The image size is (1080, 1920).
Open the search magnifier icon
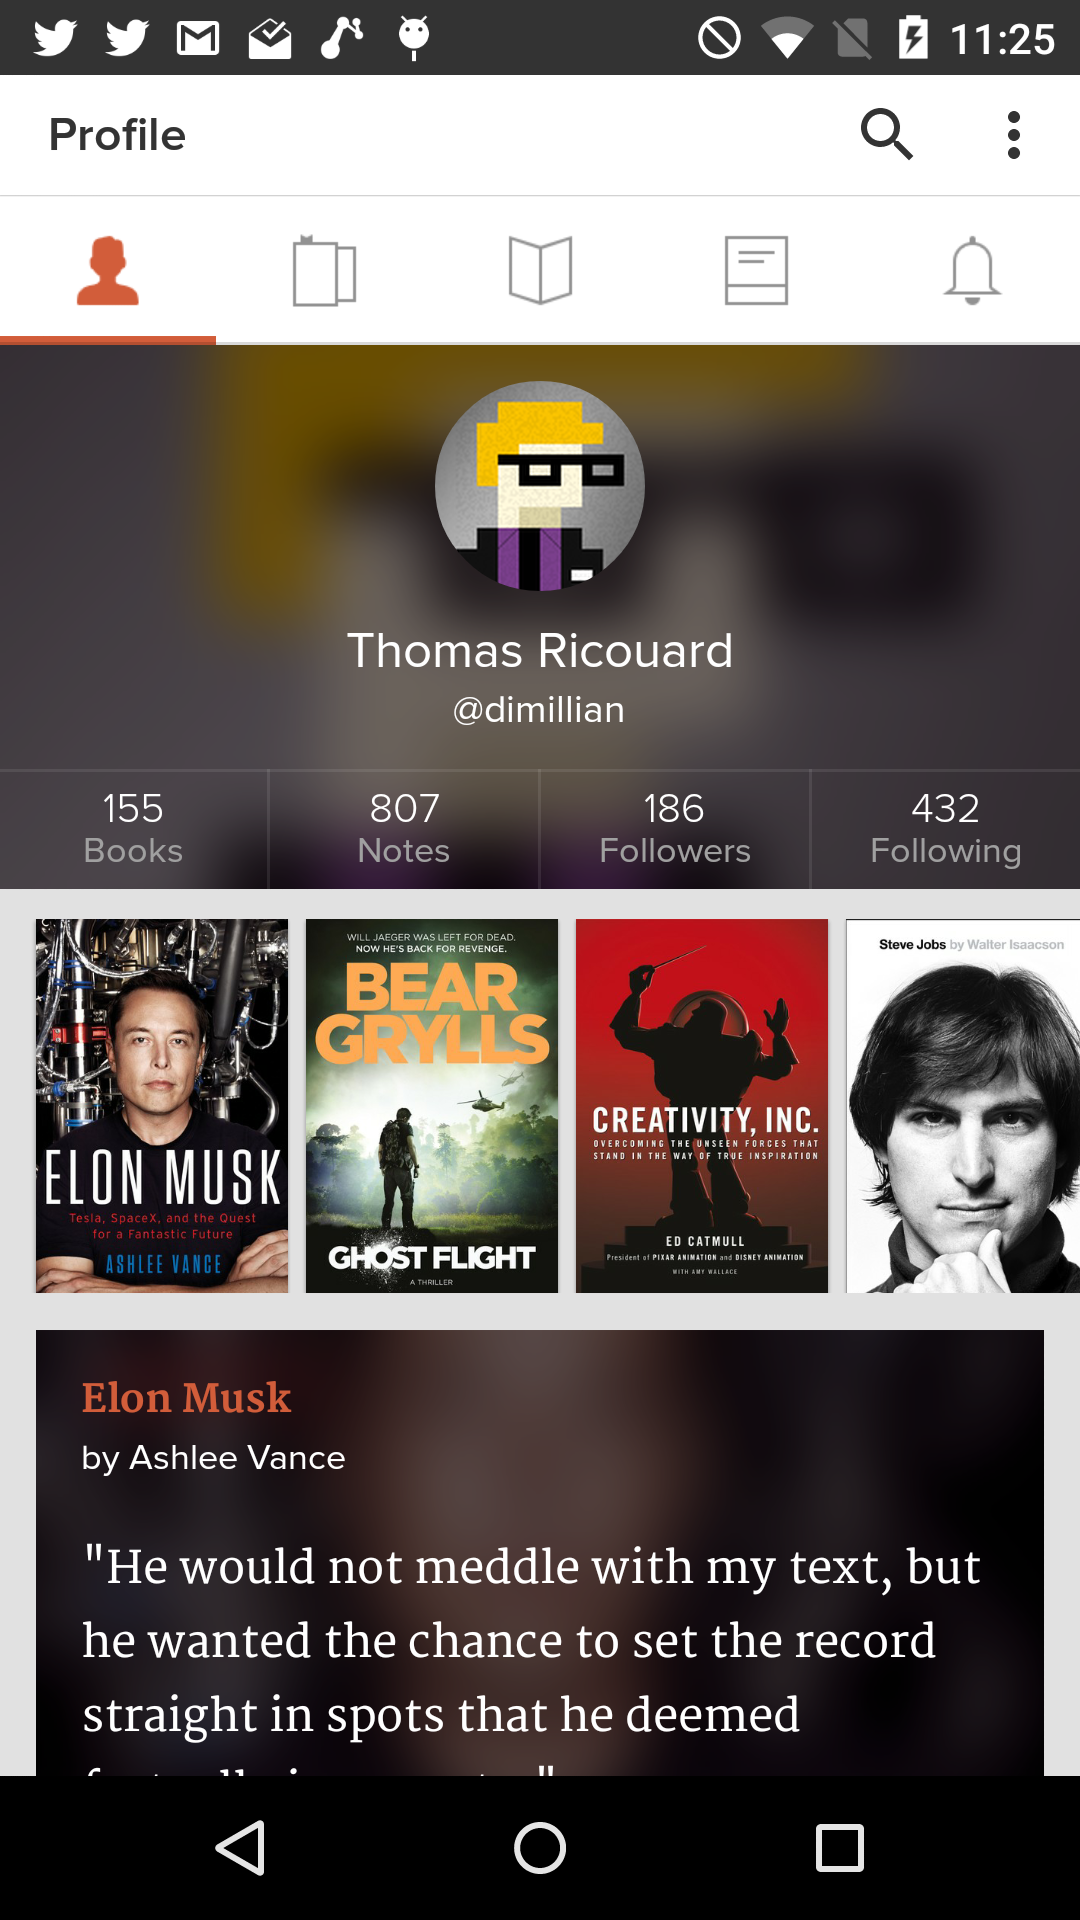point(887,135)
